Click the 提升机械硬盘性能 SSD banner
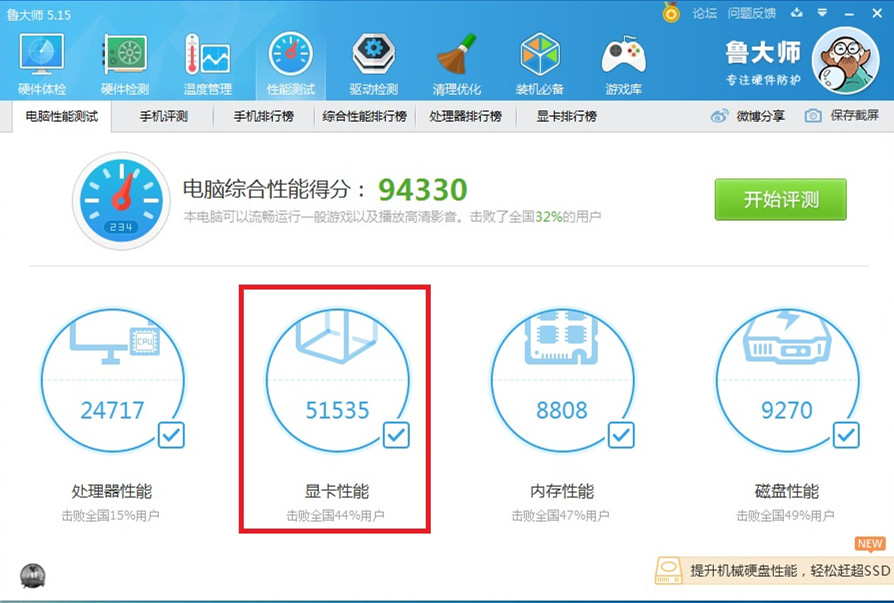Viewport: 894px width, 603px height. tap(774, 571)
